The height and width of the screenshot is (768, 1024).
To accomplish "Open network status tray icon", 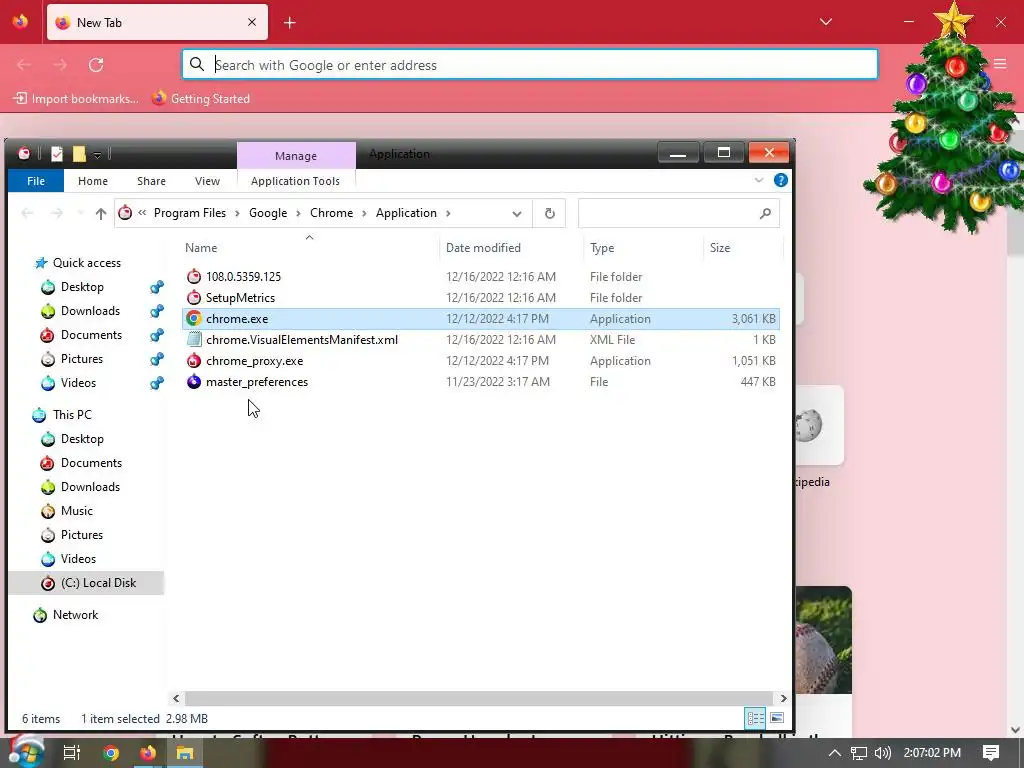I will click(859, 753).
